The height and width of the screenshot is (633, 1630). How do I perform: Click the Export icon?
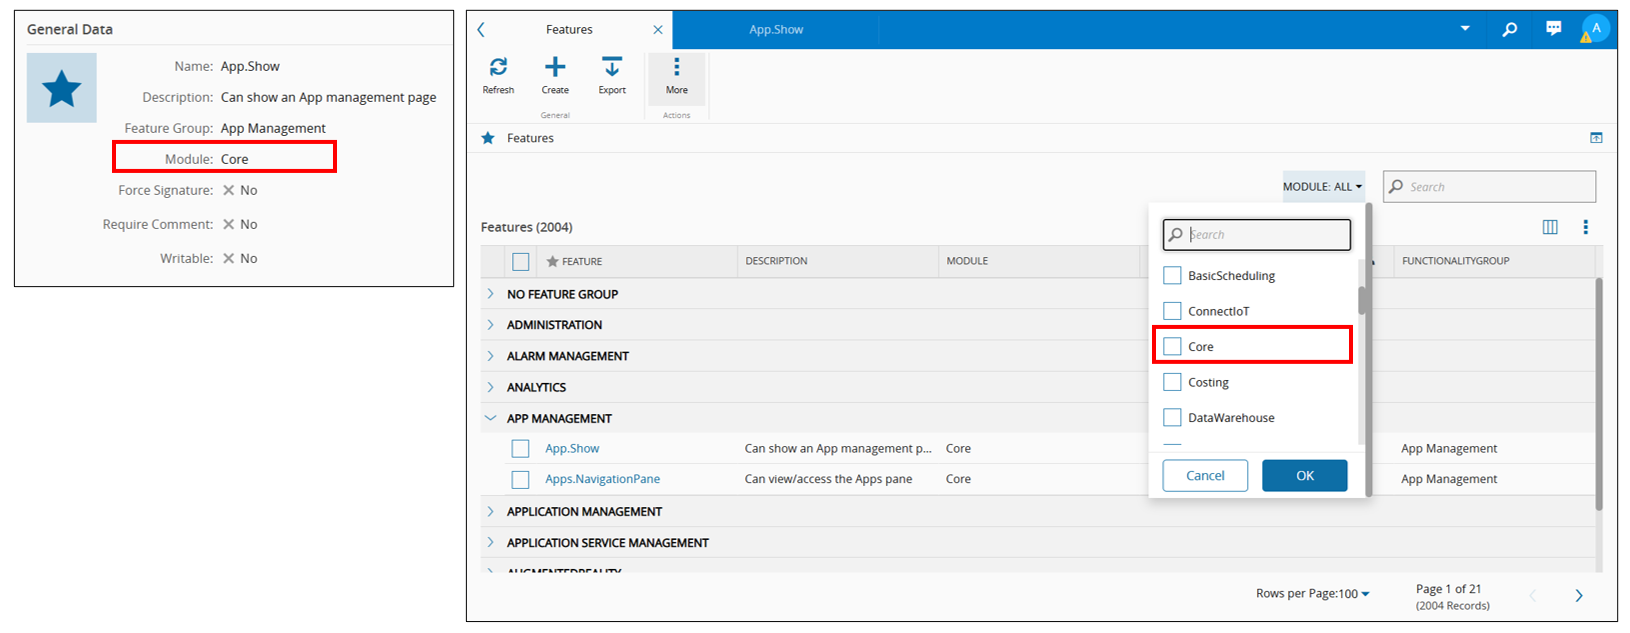(x=612, y=67)
